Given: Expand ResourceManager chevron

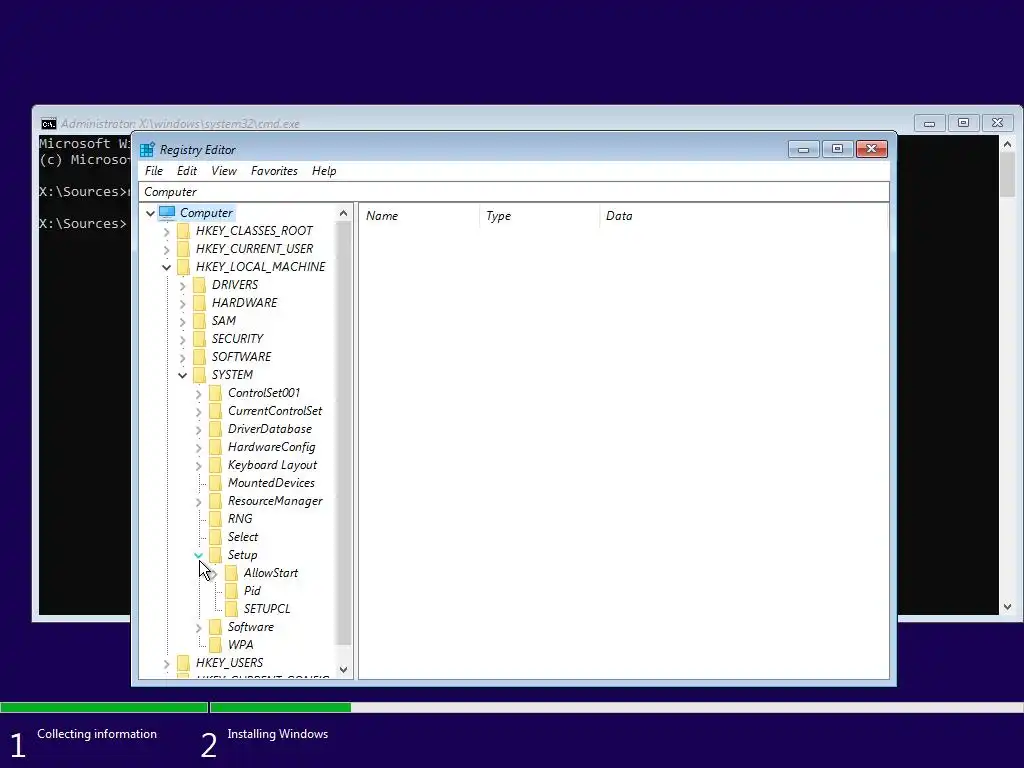Looking at the screenshot, I should pyautogui.click(x=199, y=502).
